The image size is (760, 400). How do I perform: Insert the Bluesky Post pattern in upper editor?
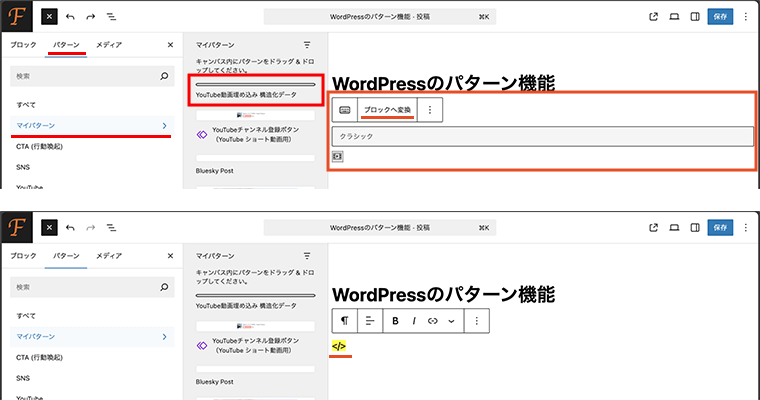click(255, 164)
